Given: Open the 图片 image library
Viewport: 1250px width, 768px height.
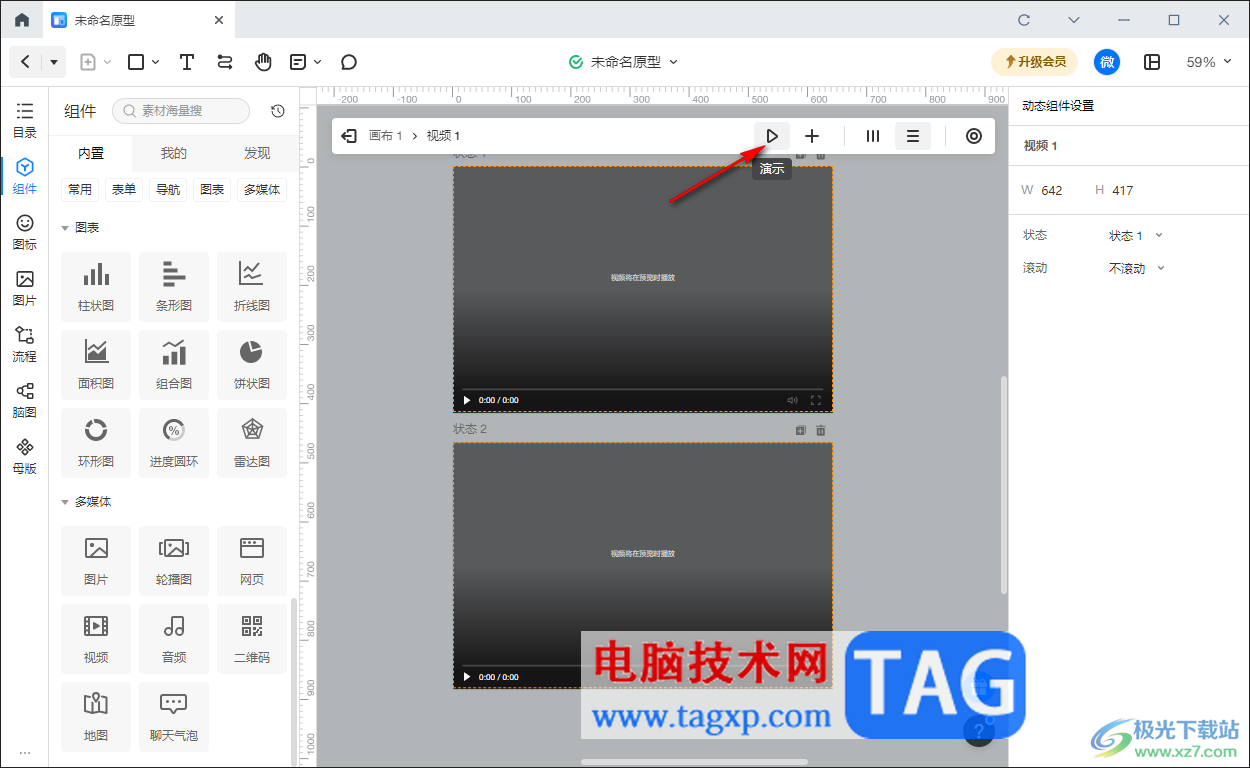Looking at the screenshot, I should [x=25, y=288].
